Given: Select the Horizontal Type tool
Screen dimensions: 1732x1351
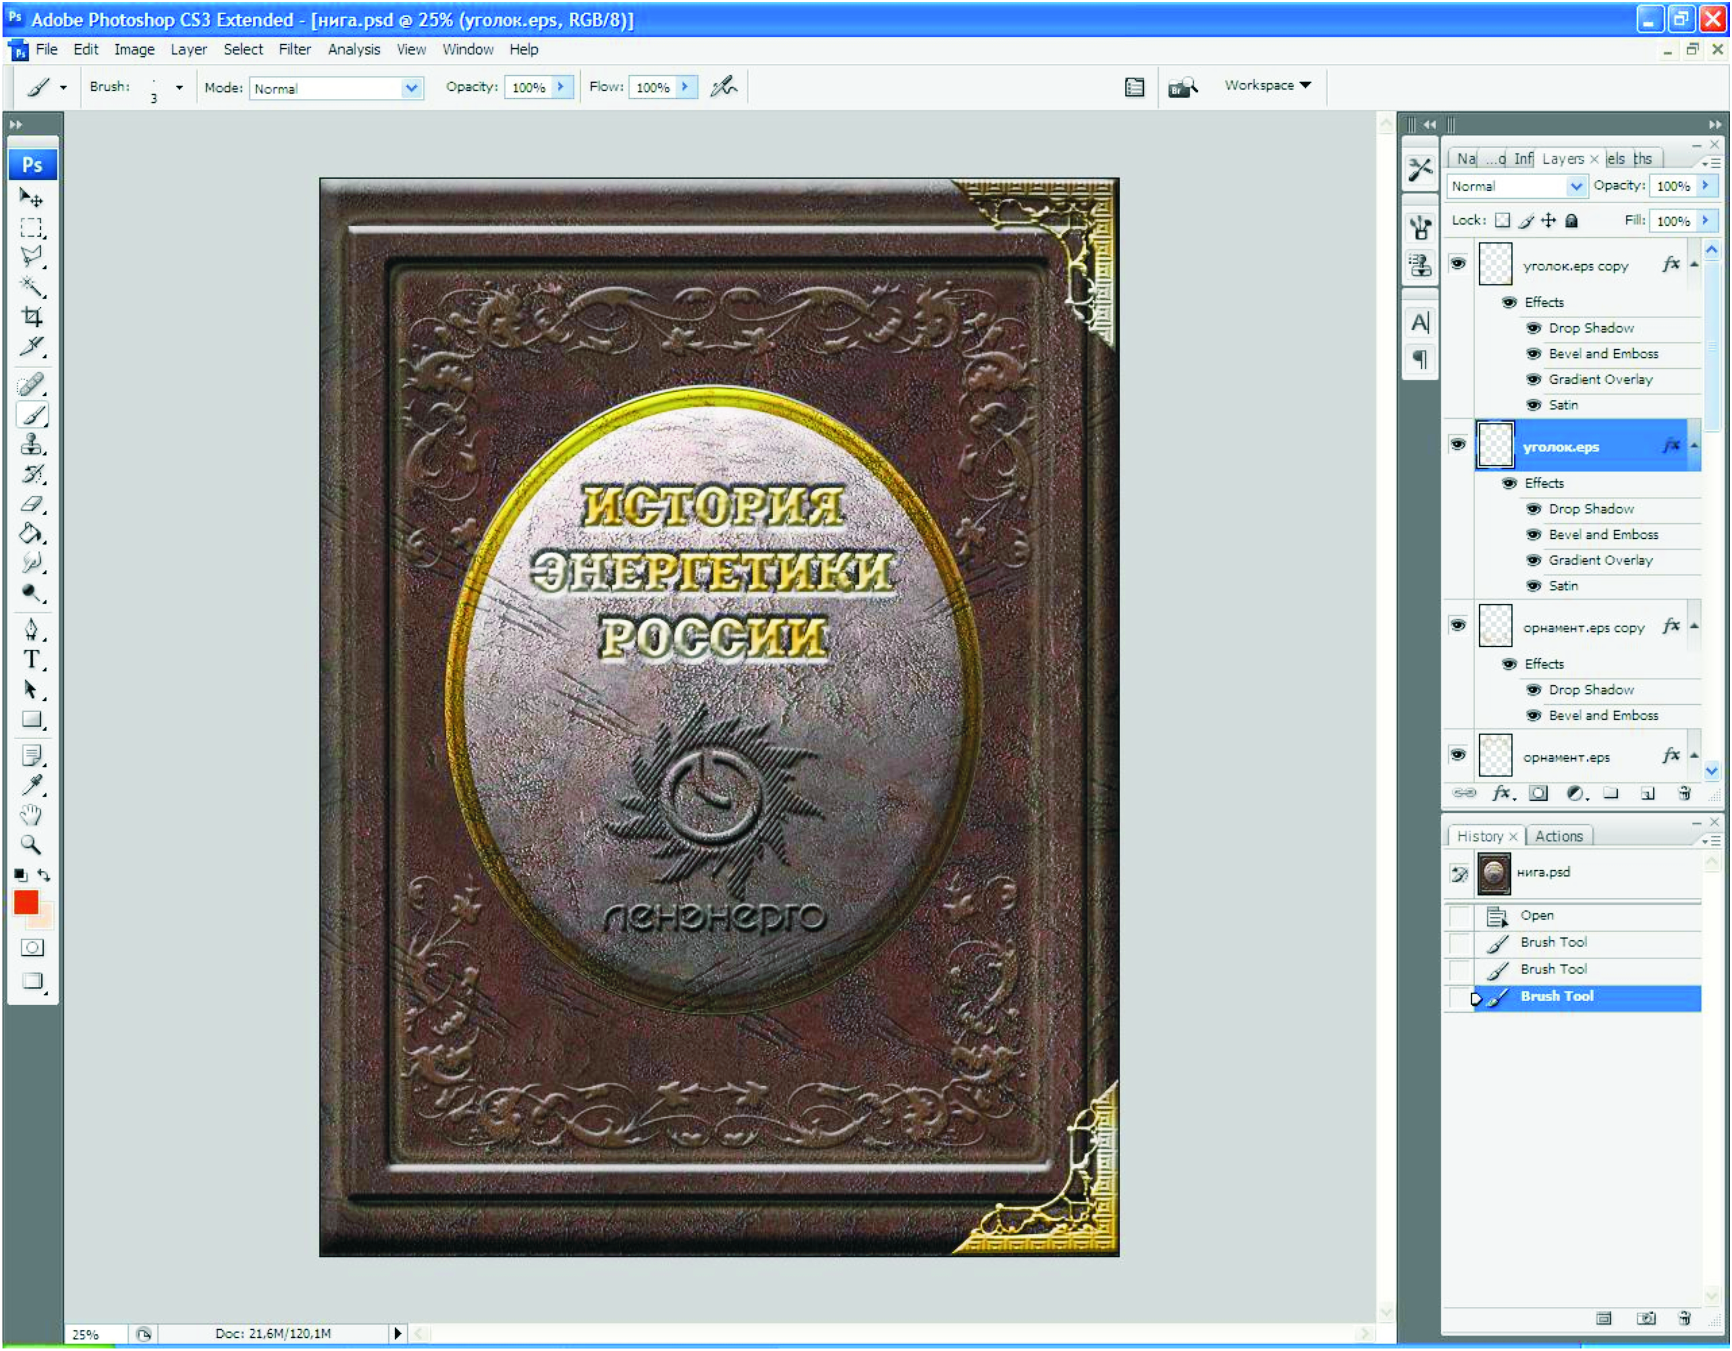Looking at the screenshot, I should pos(32,659).
